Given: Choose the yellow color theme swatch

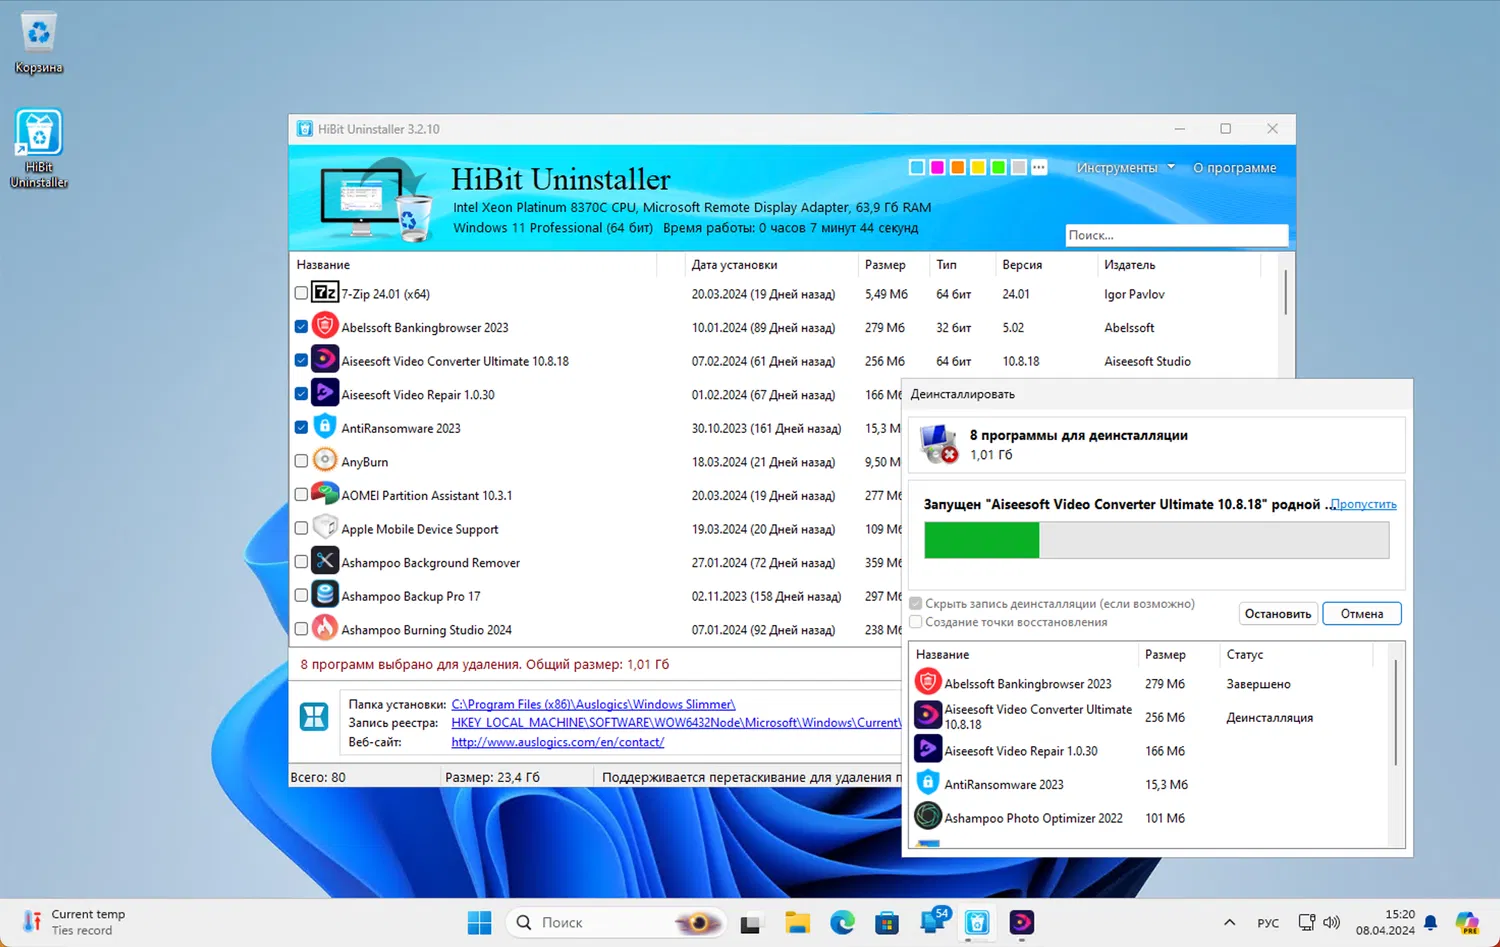Looking at the screenshot, I should tap(978, 167).
